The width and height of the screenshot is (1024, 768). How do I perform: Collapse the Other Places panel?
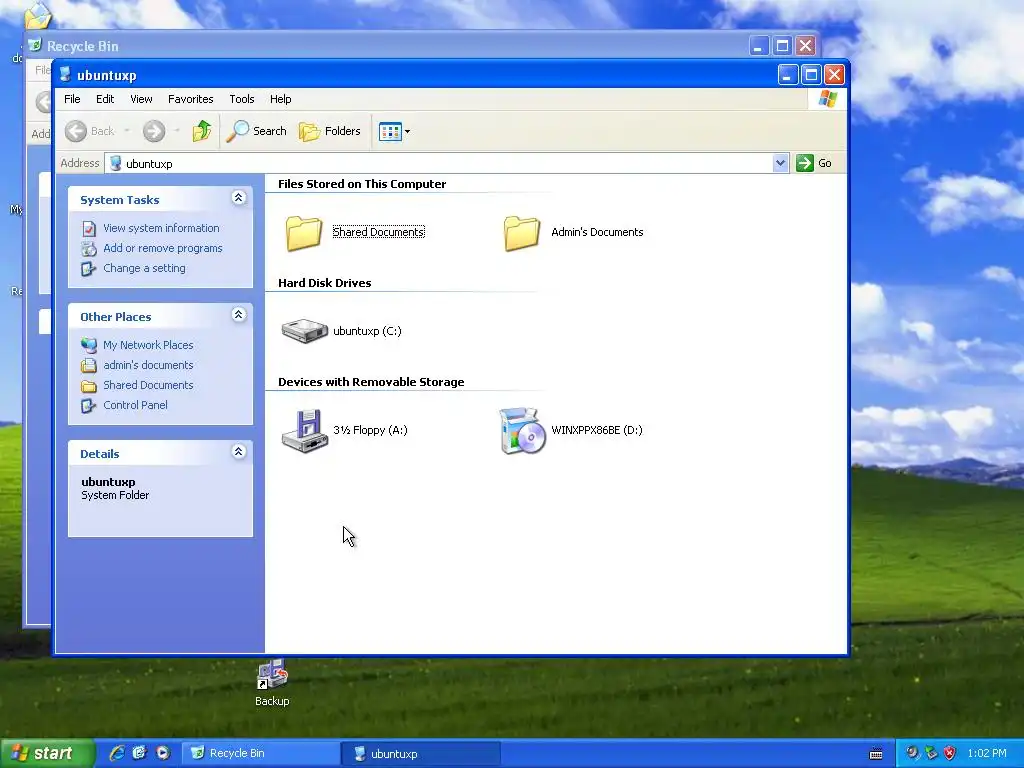[238, 315]
